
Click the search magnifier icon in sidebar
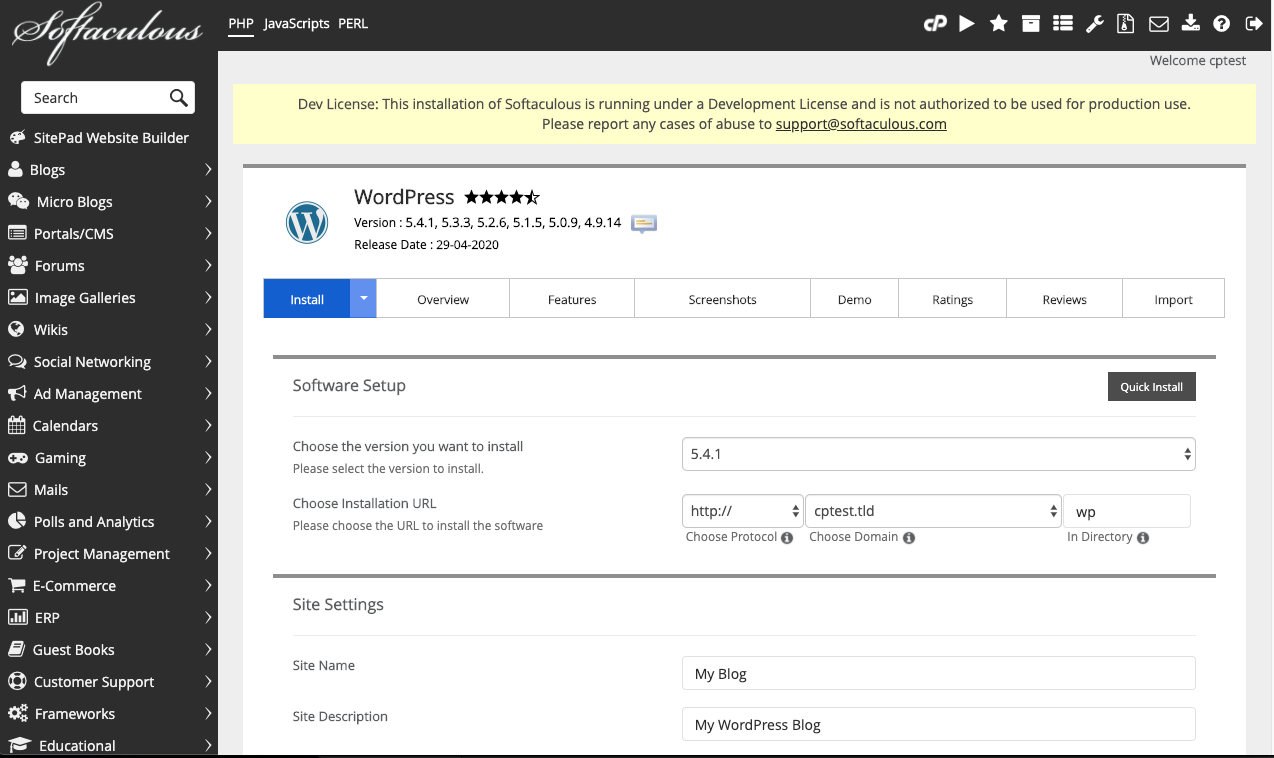click(x=178, y=98)
